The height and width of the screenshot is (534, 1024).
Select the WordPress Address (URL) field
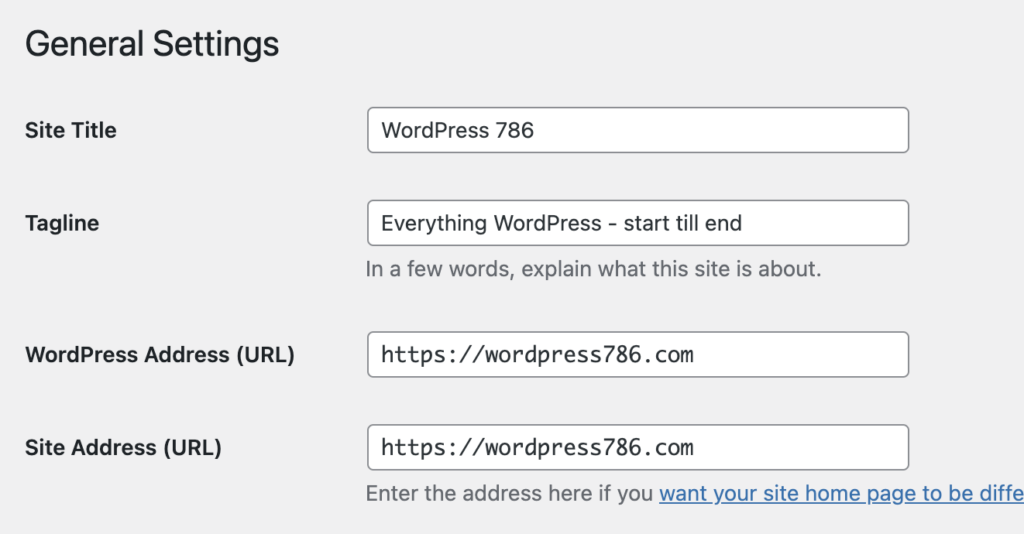(637, 354)
